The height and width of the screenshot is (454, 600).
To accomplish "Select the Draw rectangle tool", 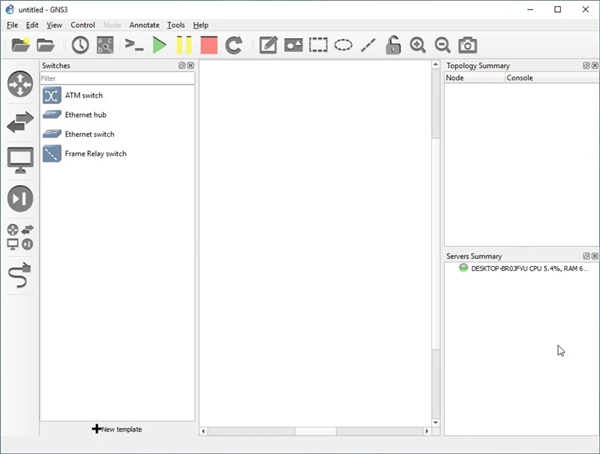I will pyautogui.click(x=318, y=45).
